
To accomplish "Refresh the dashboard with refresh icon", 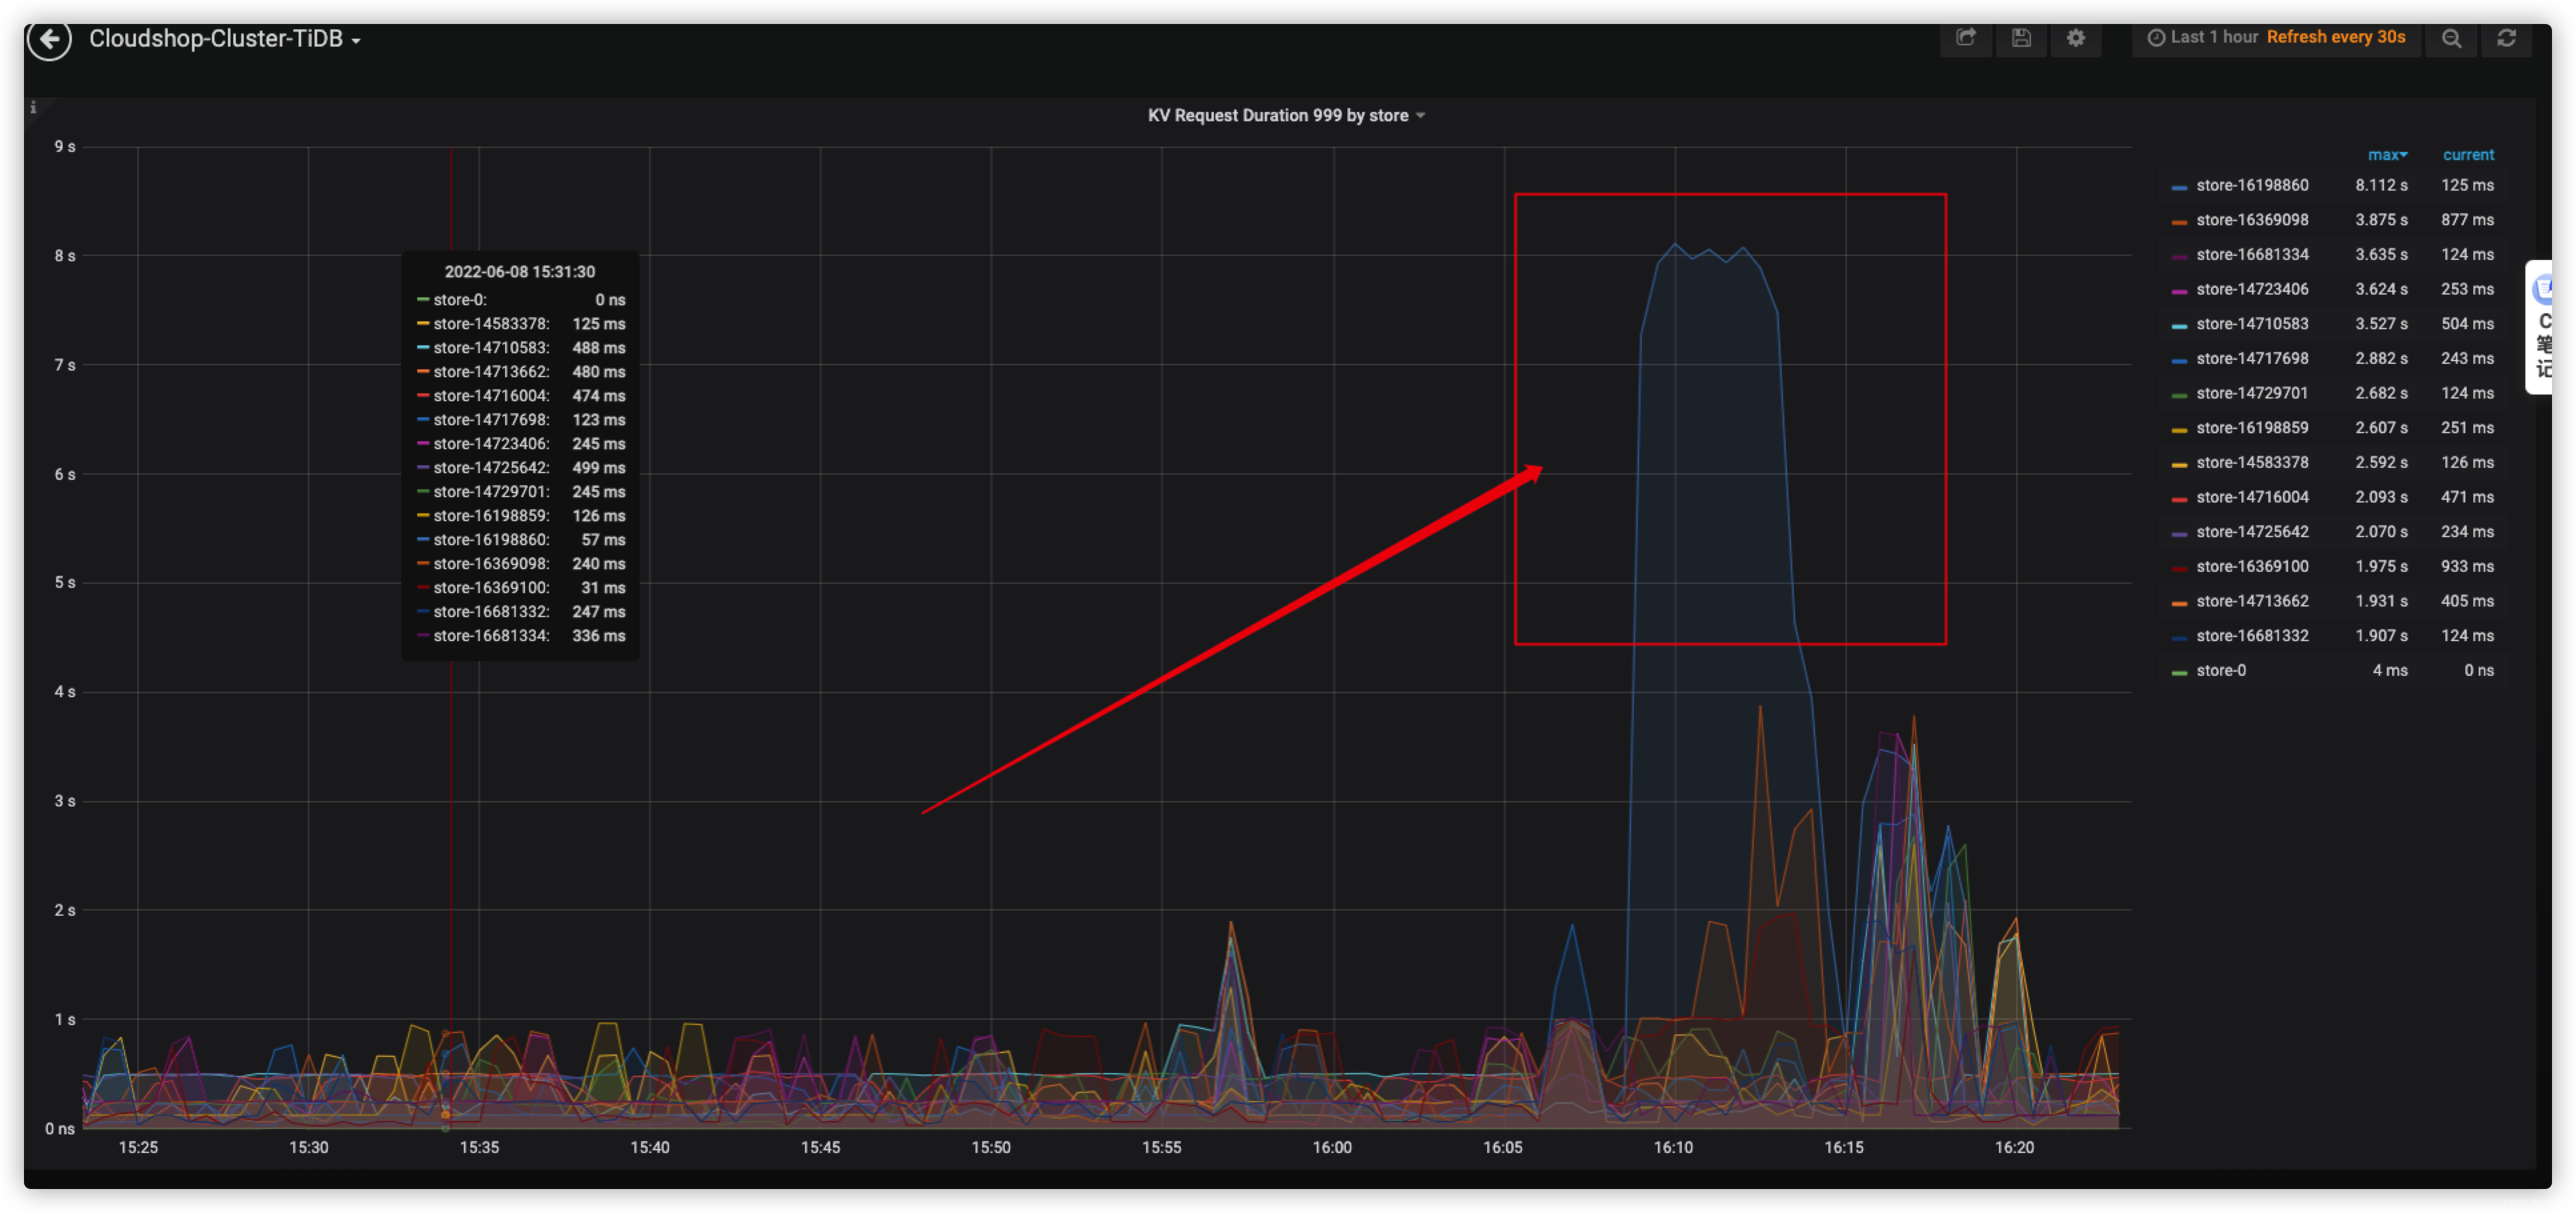I will coord(2506,38).
